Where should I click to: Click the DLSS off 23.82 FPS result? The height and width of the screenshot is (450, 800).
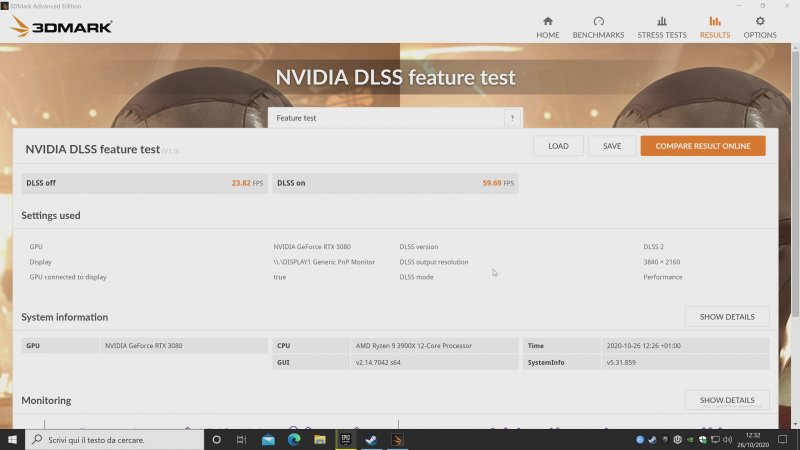click(x=144, y=183)
